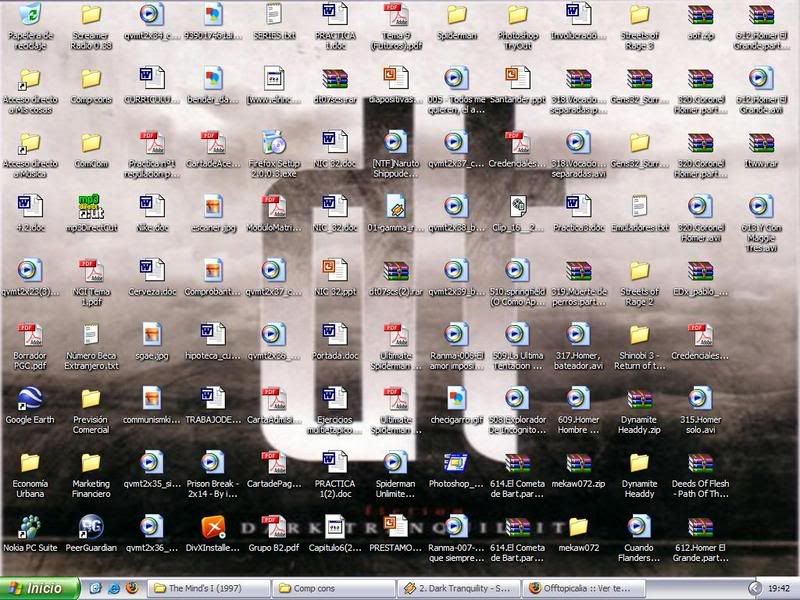This screenshot has height=600, width=800.
Task: Open the Grupo B2.pdf file
Action: point(273,526)
